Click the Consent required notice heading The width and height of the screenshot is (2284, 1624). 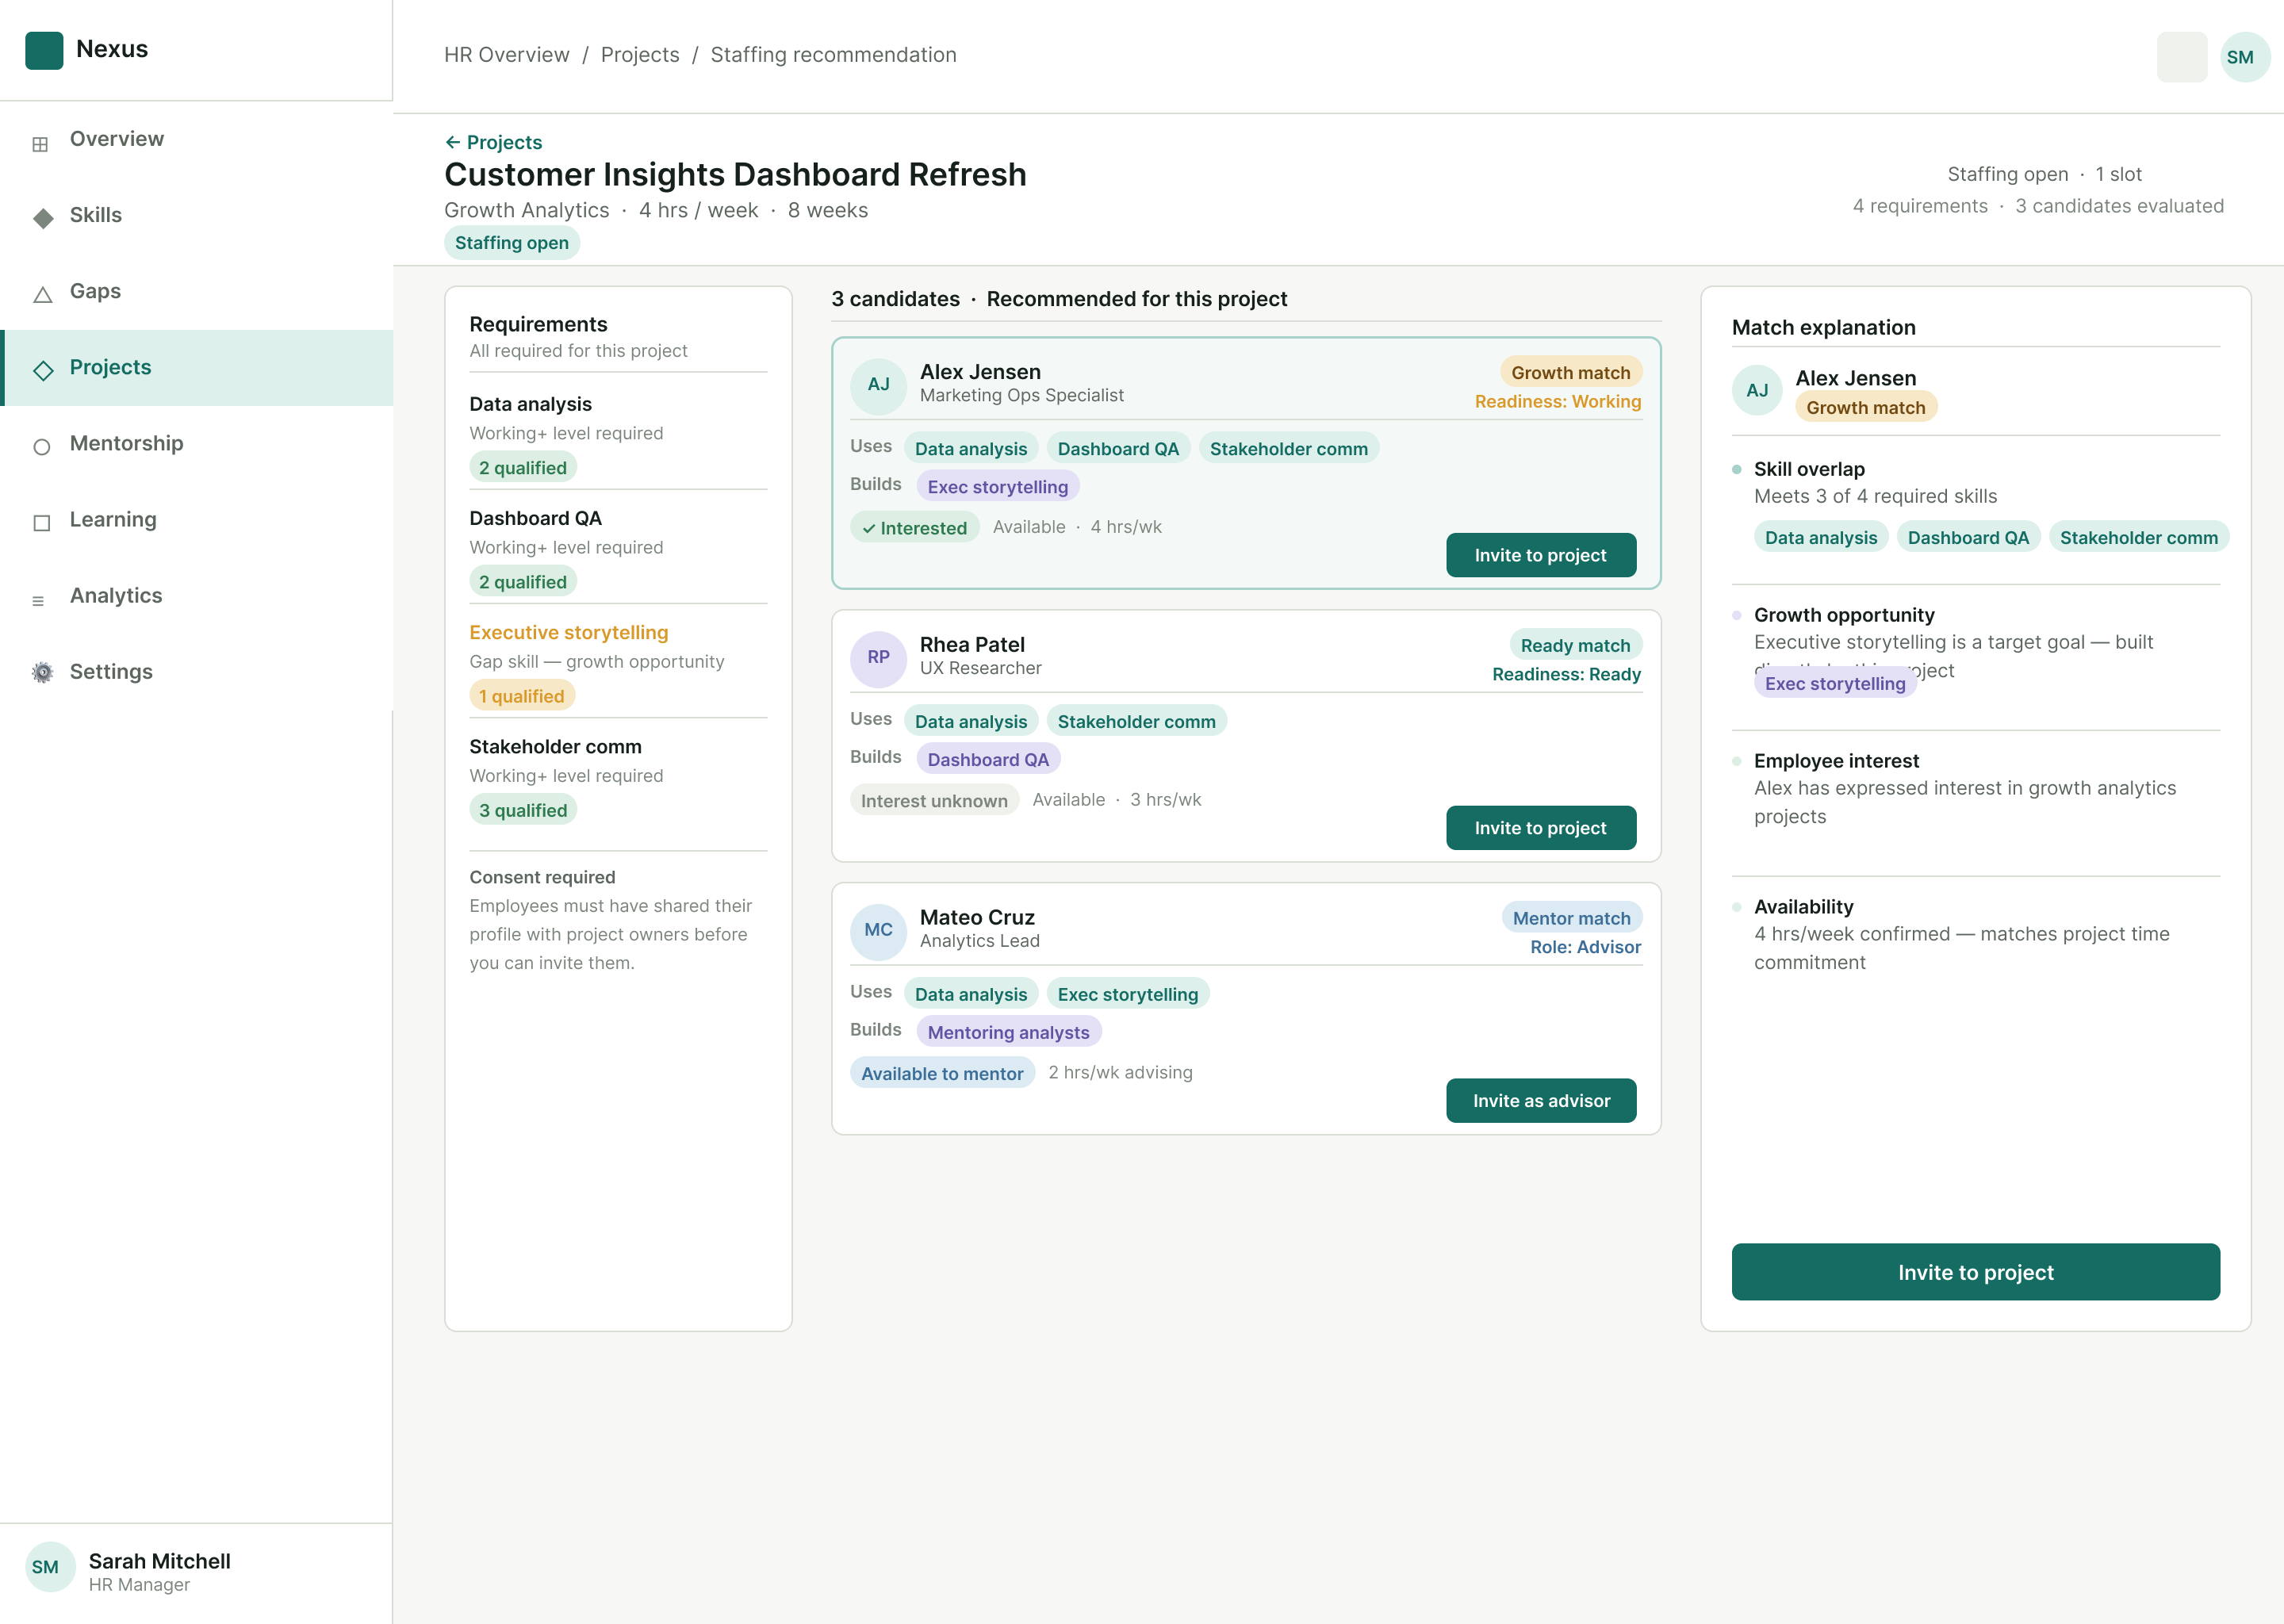(542, 878)
